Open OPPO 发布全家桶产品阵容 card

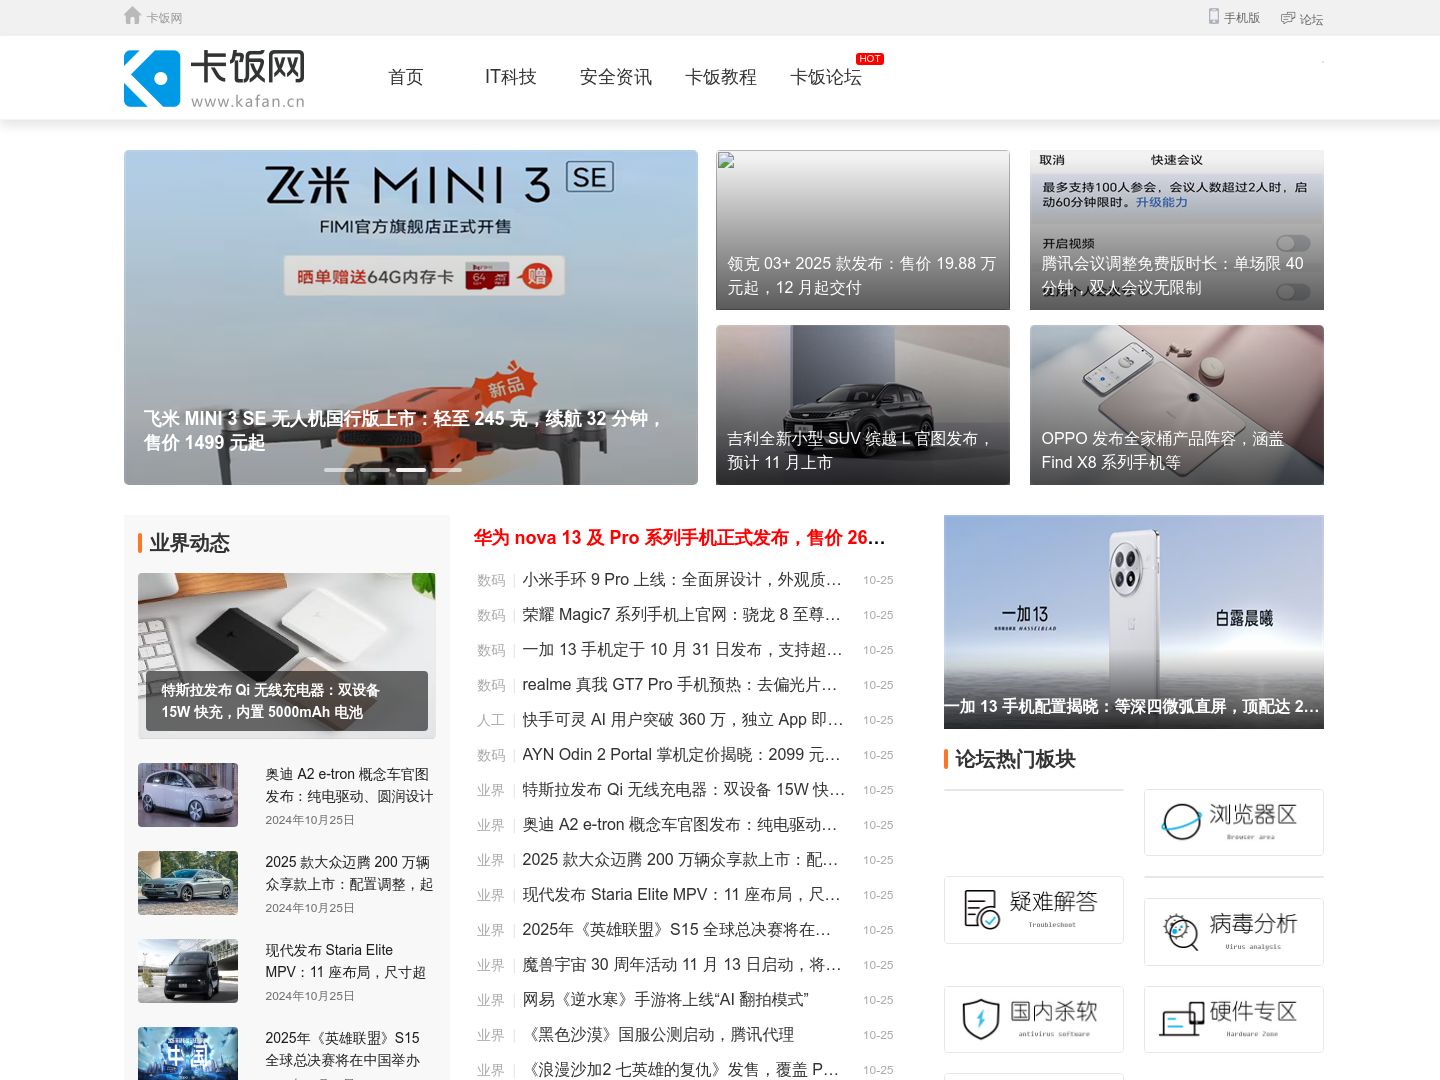(1177, 405)
